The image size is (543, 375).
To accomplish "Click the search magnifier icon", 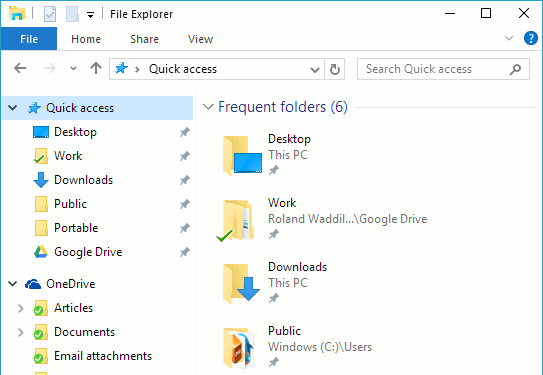I will pyautogui.click(x=515, y=69).
